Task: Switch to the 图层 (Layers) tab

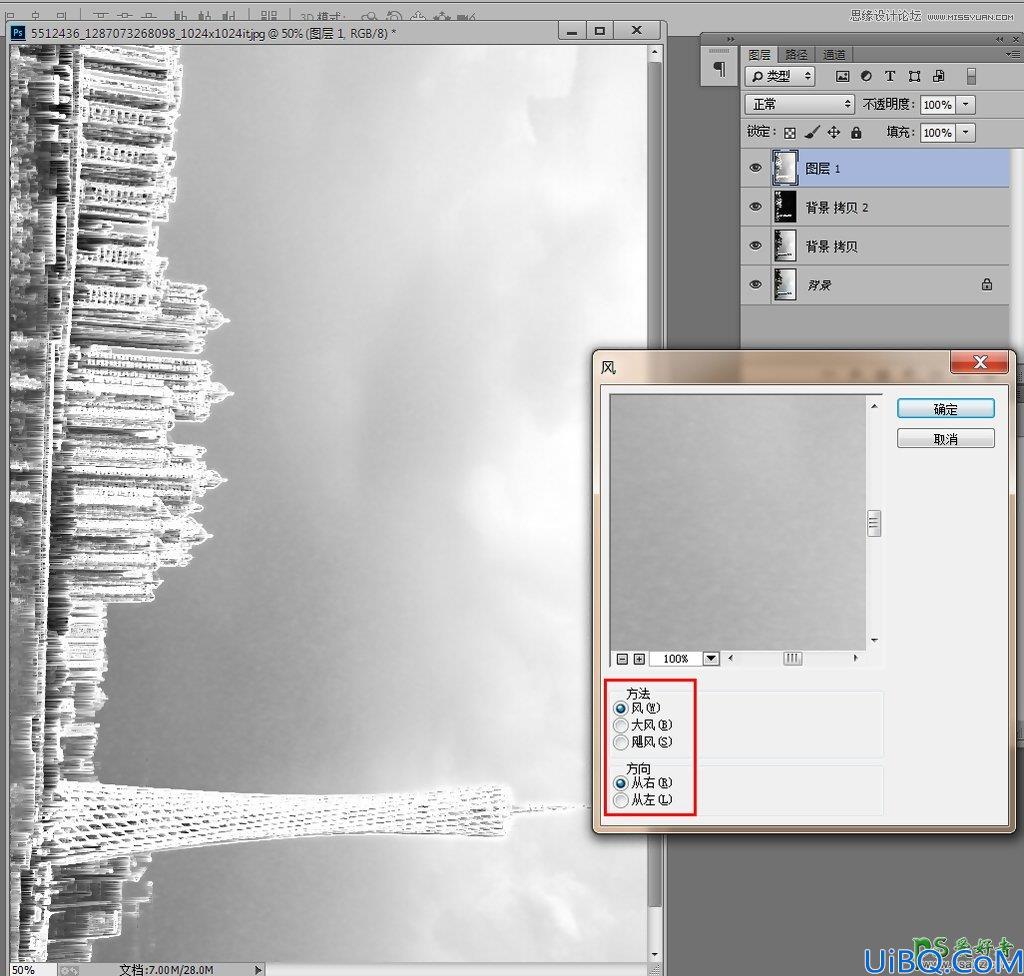Action: pos(760,55)
